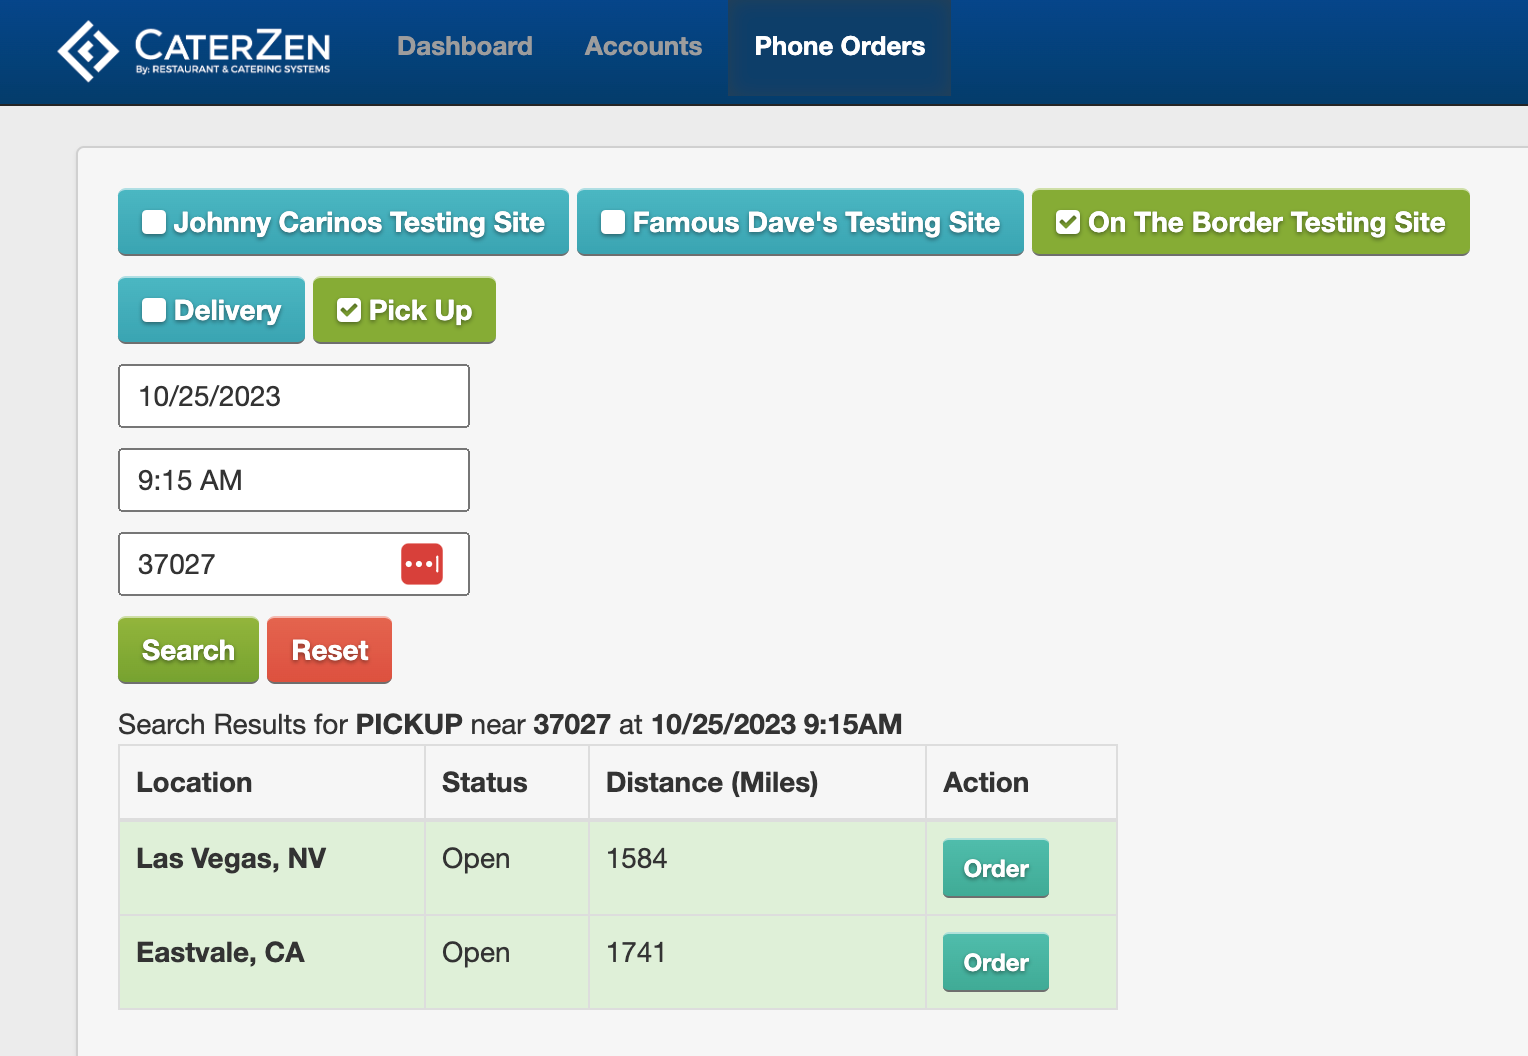Open the Dashboard tab

pyautogui.click(x=465, y=46)
